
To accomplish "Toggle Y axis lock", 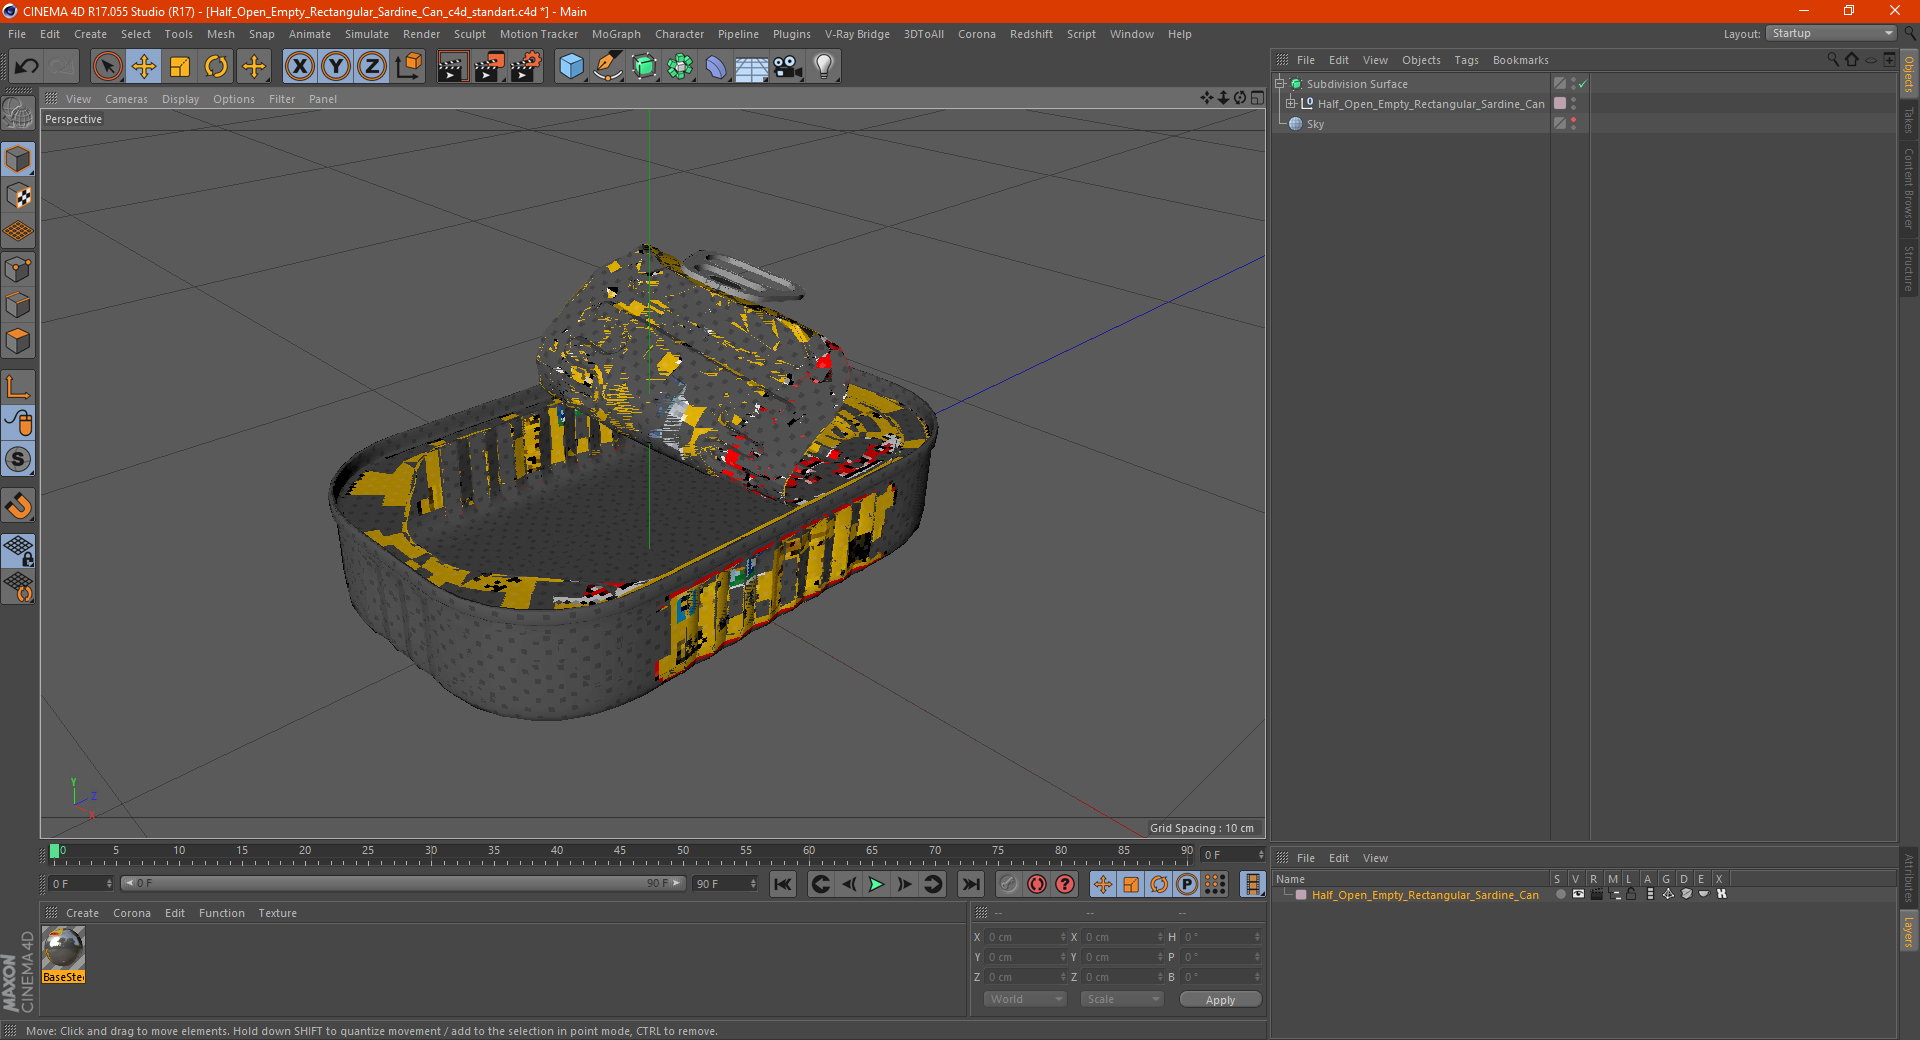I will pyautogui.click(x=336, y=67).
